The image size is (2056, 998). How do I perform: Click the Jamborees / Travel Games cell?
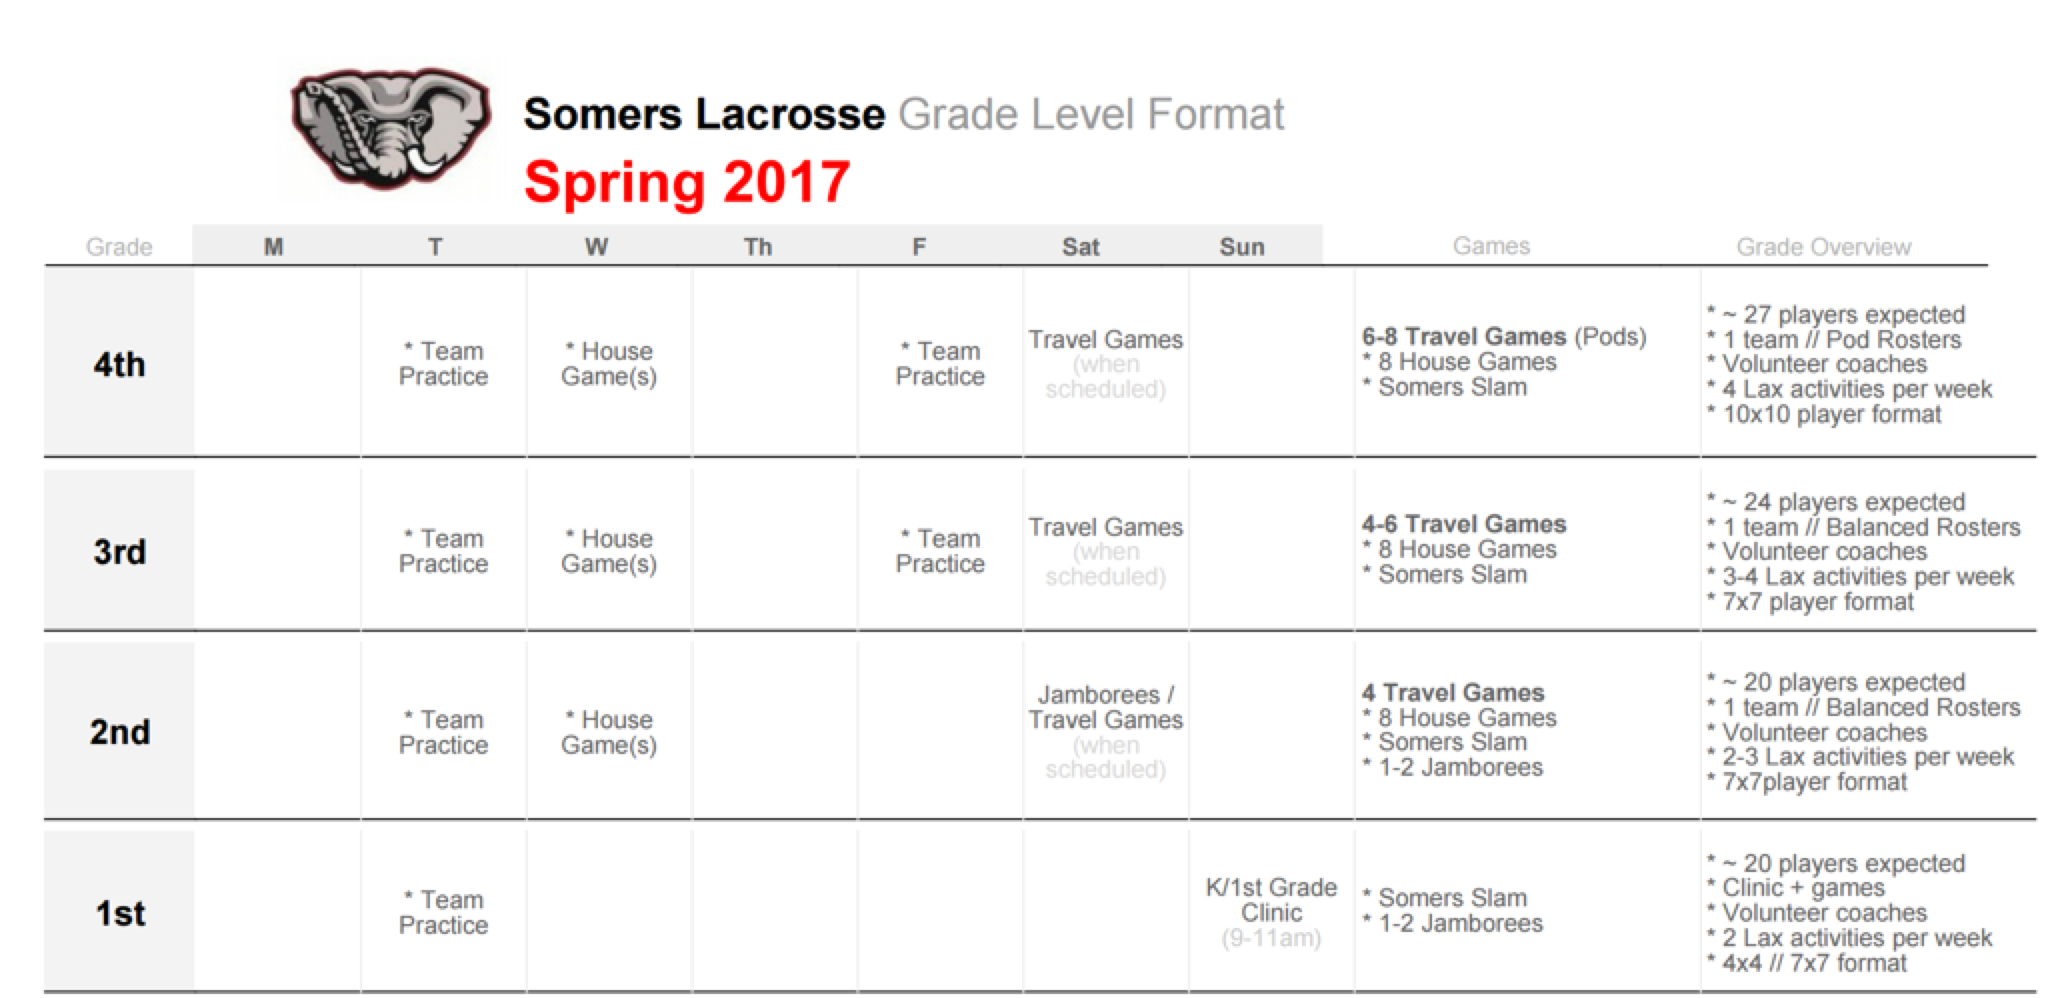click(x=1105, y=708)
